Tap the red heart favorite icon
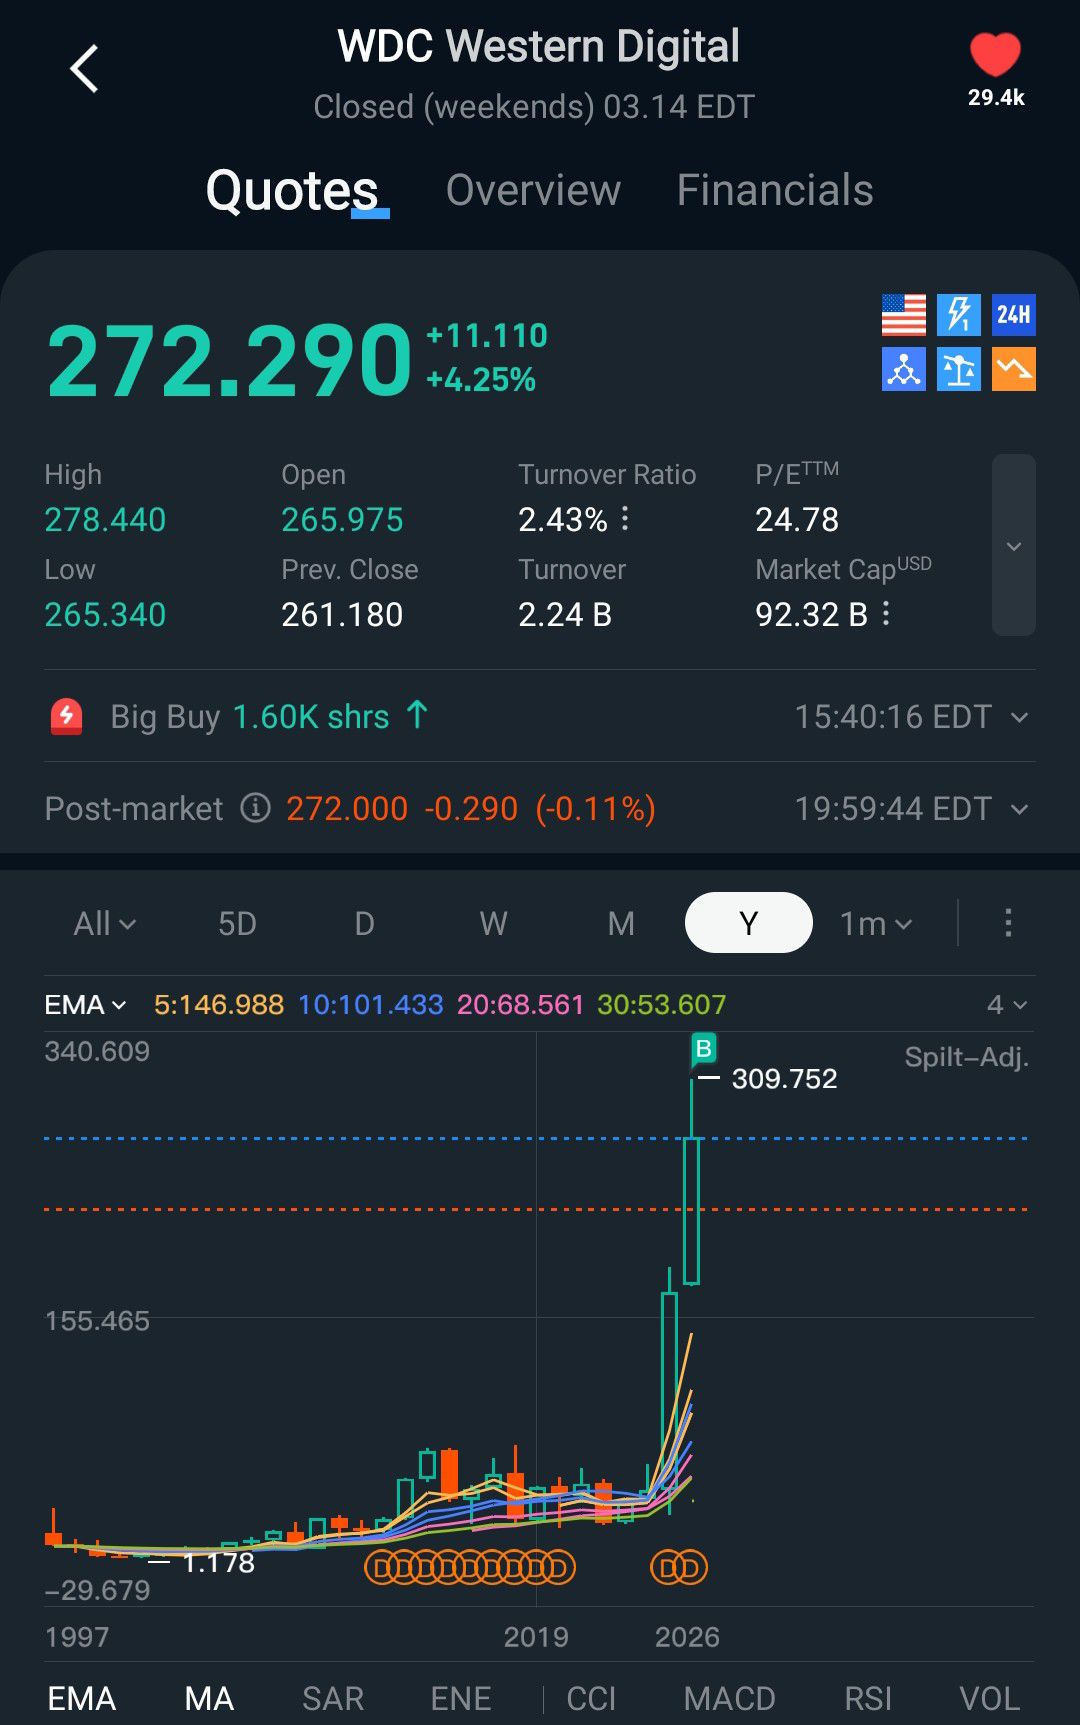 (x=995, y=55)
